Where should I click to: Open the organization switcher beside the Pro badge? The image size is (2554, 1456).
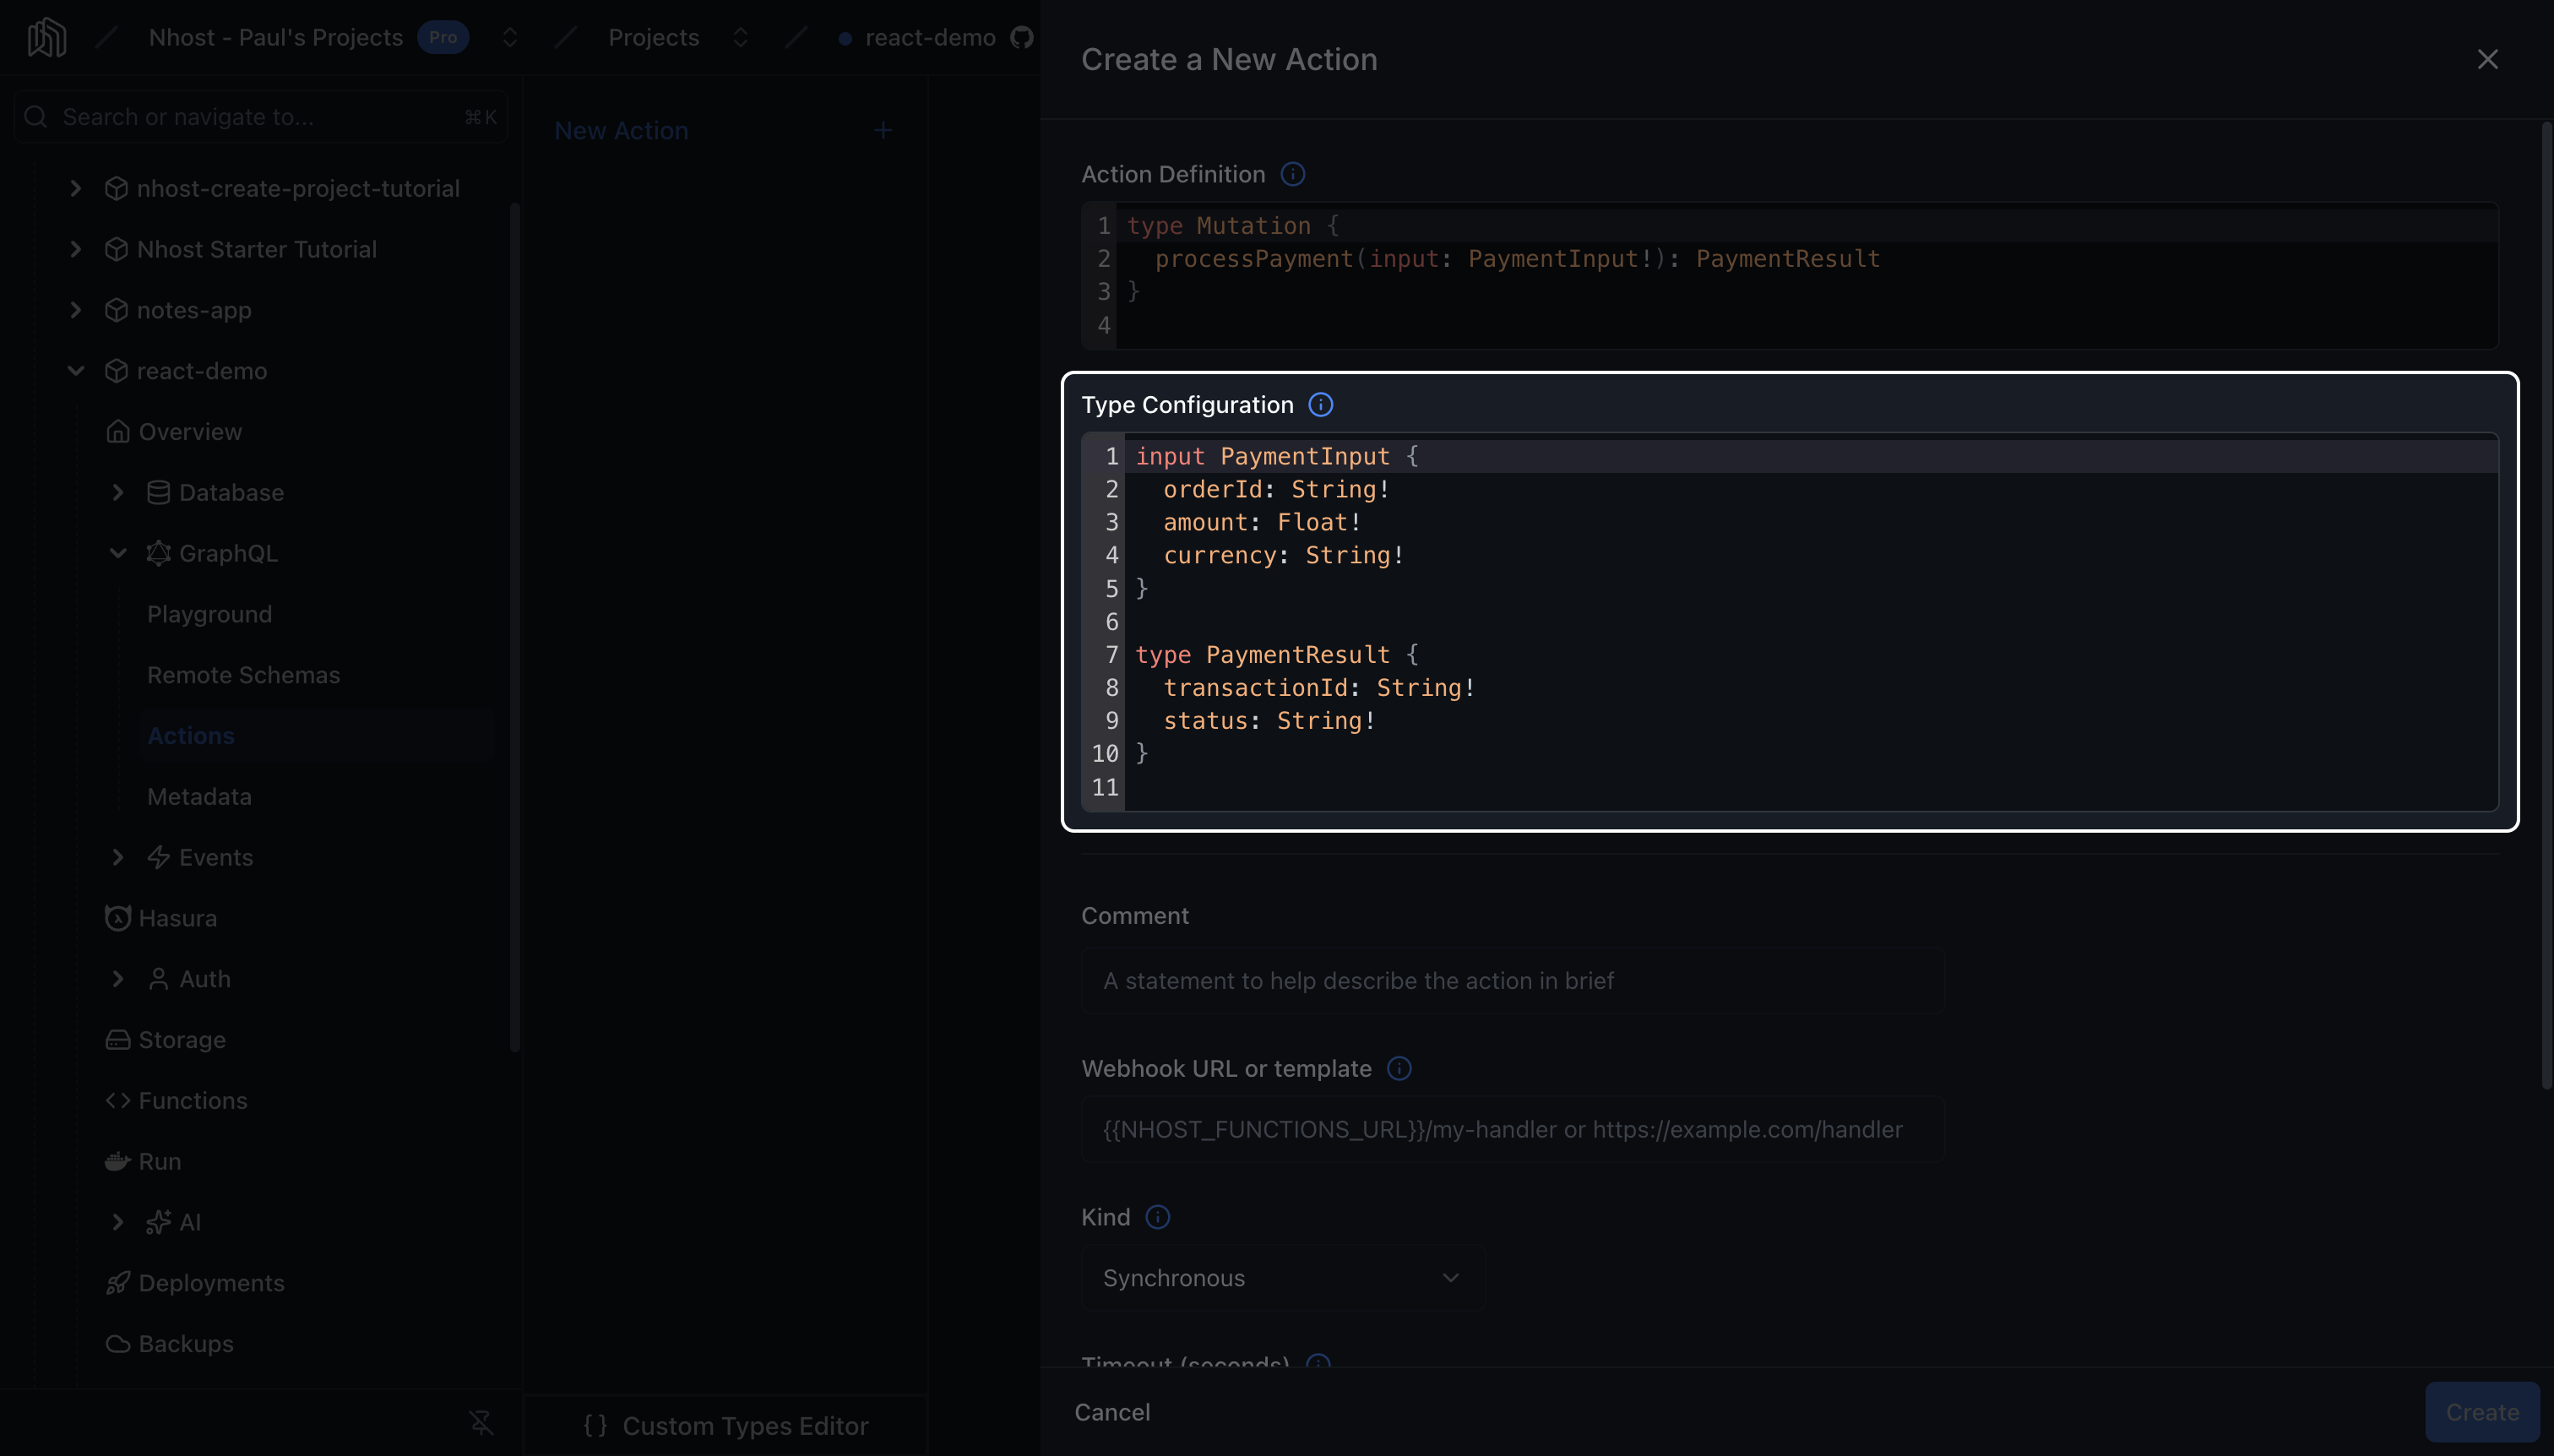pos(510,38)
